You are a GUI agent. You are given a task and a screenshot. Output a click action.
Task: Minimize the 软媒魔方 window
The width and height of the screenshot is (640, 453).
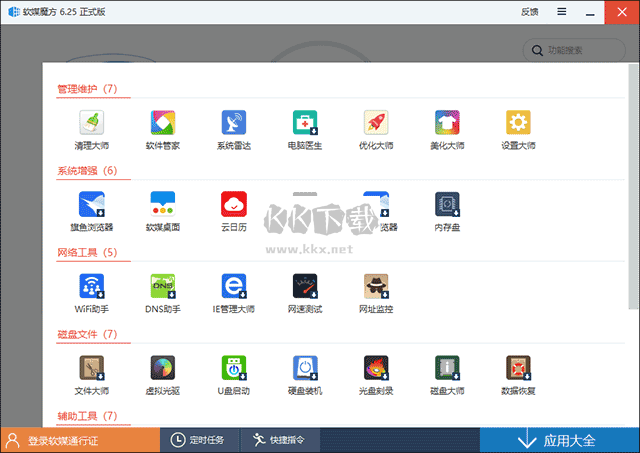pyautogui.click(x=590, y=12)
